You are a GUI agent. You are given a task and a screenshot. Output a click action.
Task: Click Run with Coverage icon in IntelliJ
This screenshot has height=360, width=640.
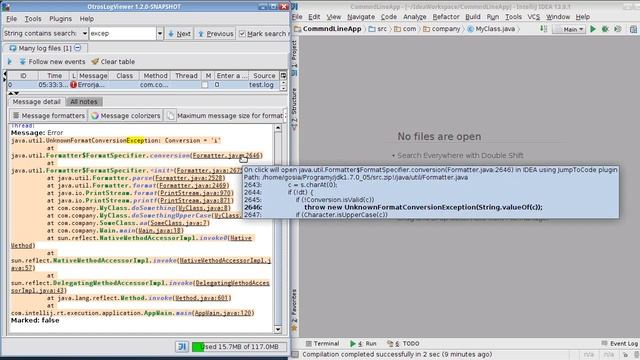pos(618,29)
